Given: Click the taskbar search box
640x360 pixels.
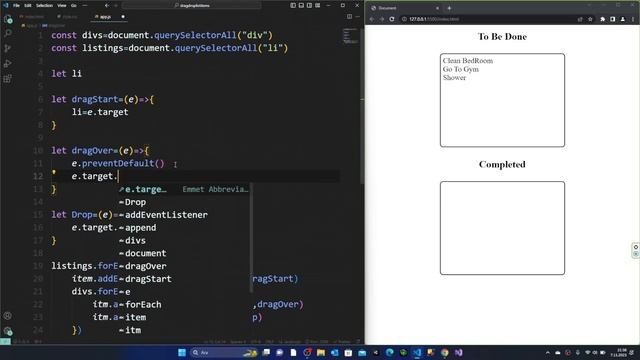Looking at the screenshot, I should coord(224,352).
